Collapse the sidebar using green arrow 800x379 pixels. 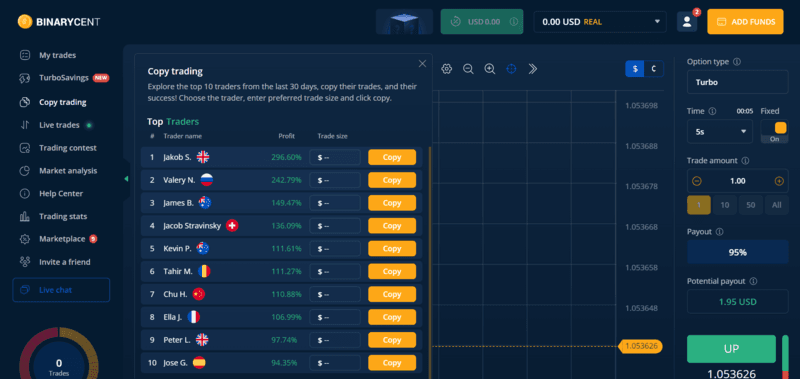point(126,179)
